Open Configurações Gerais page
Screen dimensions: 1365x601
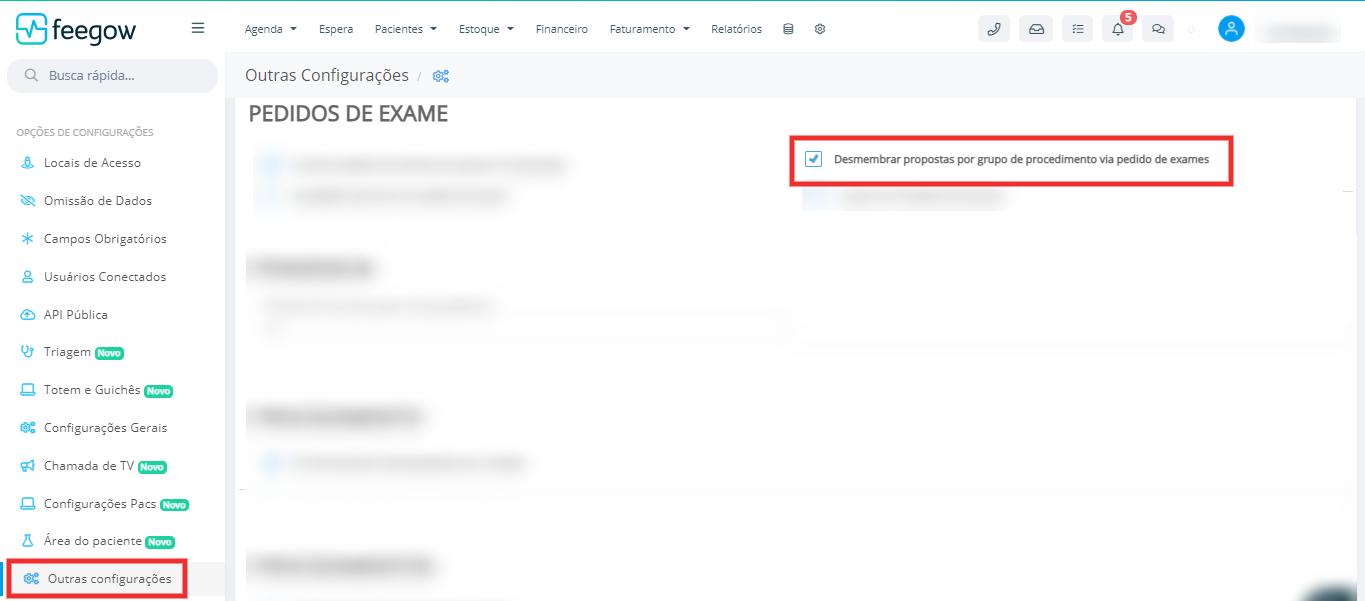[105, 428]
